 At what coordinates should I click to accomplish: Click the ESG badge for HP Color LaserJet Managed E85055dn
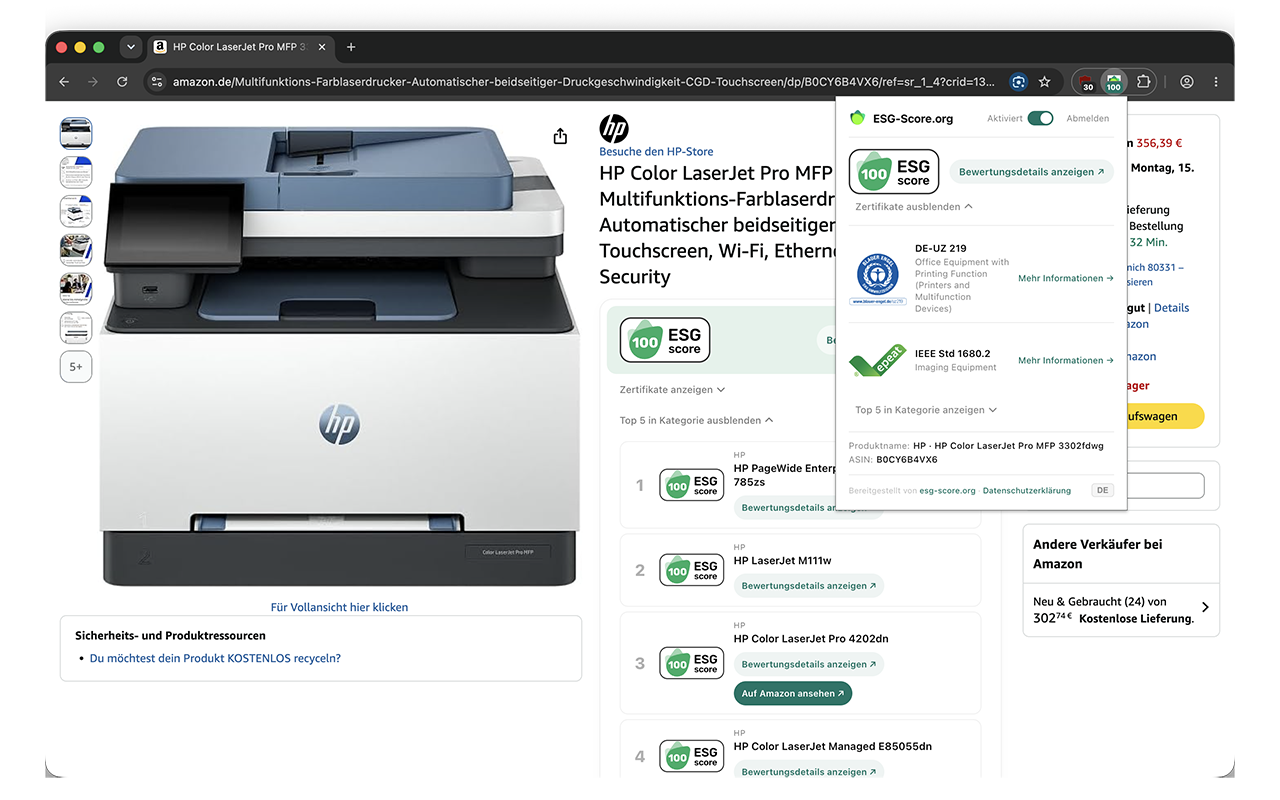(691, 756)
